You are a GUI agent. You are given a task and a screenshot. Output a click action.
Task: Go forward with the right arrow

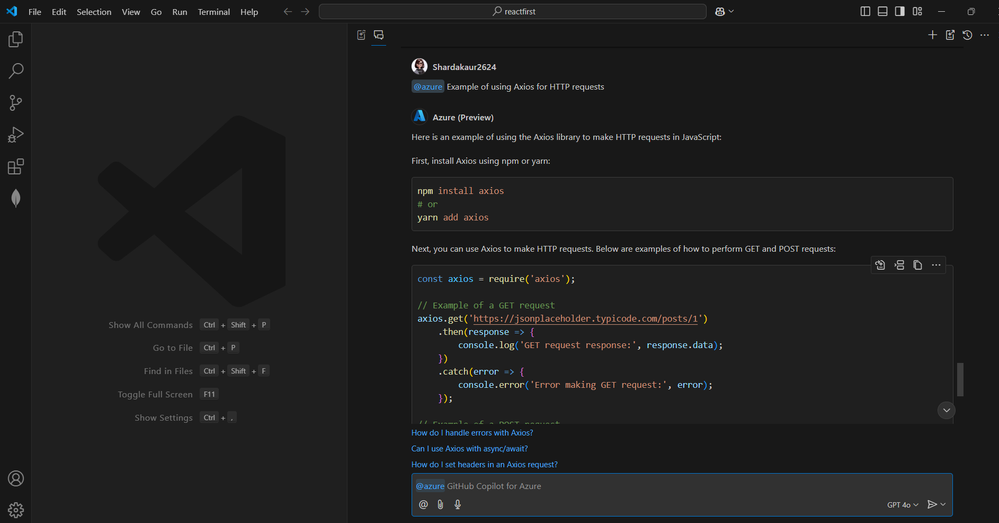coord(305,11)
